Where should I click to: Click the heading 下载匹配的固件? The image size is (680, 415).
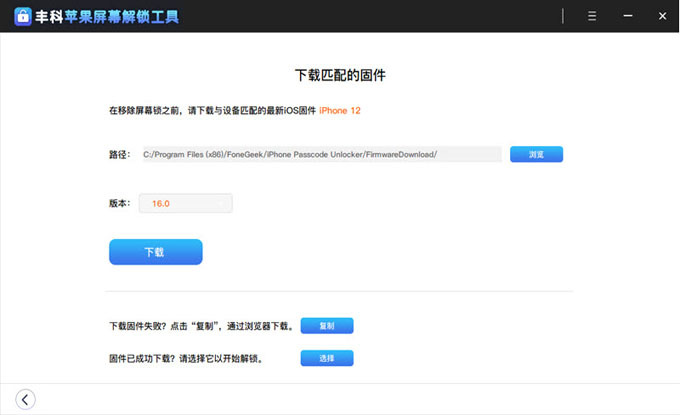click(340, 75)
